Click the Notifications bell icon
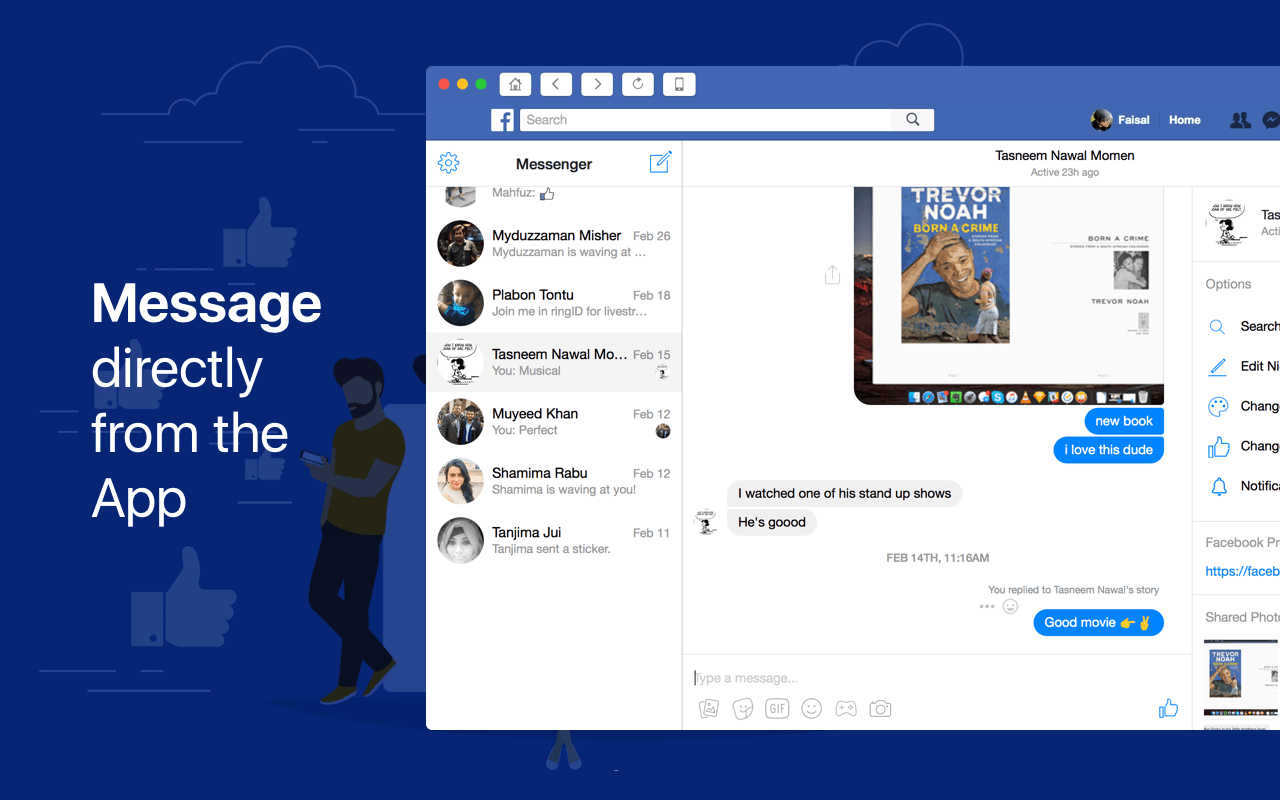1280x800 pixels. click(1218, 487)
